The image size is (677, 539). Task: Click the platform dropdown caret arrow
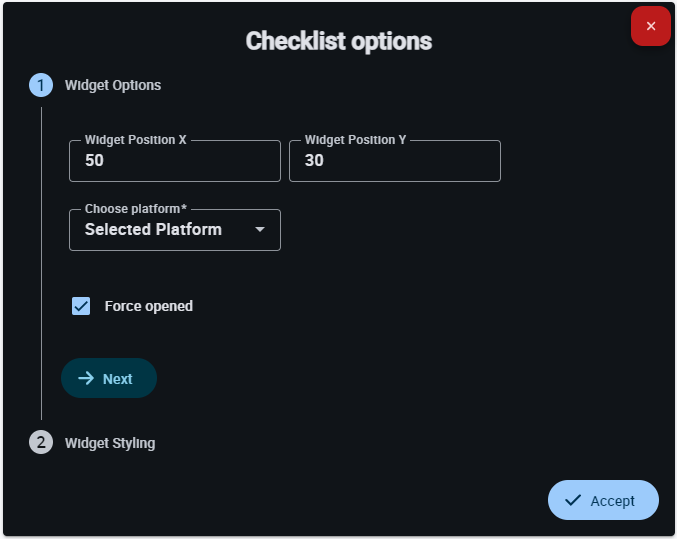tap(260, 230)
